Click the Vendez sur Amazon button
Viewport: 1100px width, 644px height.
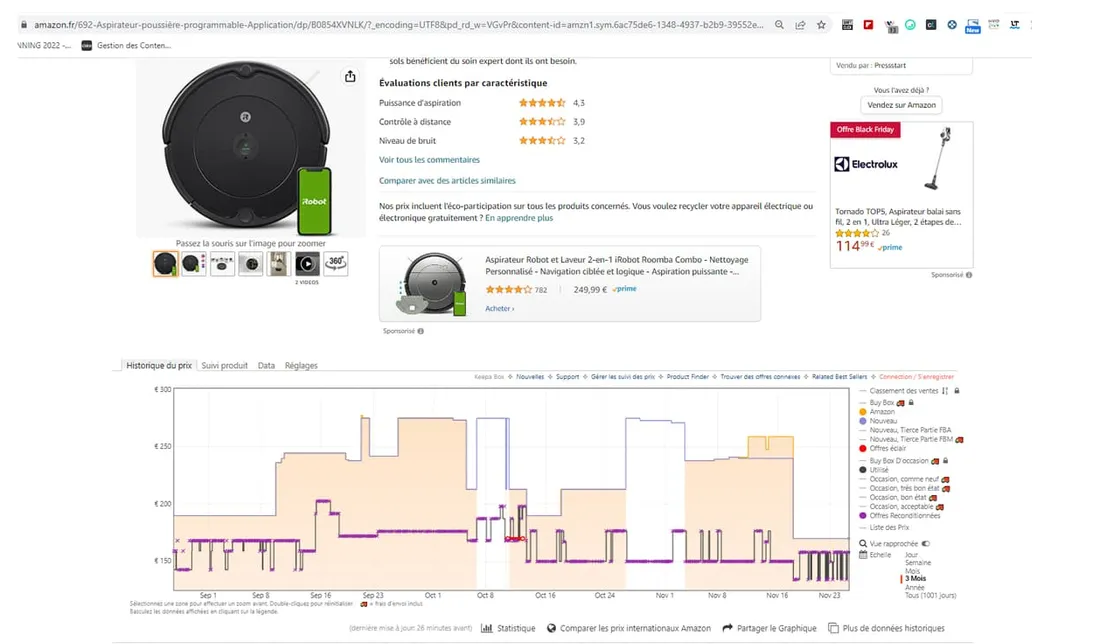pyautogui.click(x=901, y=105)
